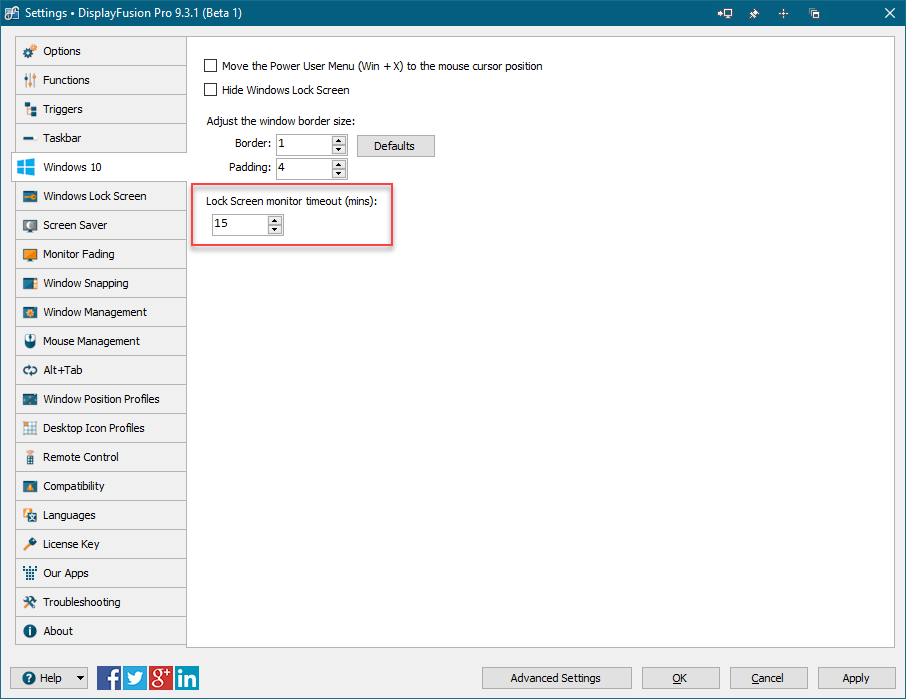Image resolution: width=906 pixels, height=699 pixels.
Task: Open the Troubleshooting settings tab
Action: (81, 602)
